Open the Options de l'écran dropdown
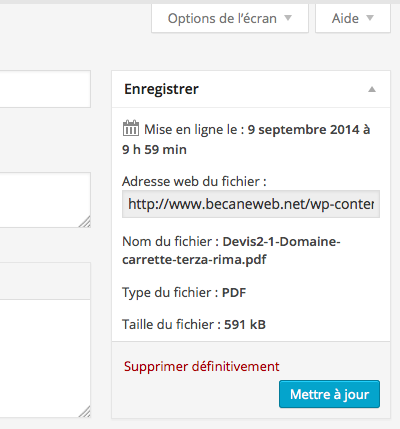The width and height of the screenshot is (400, 429). pos(230,18)
